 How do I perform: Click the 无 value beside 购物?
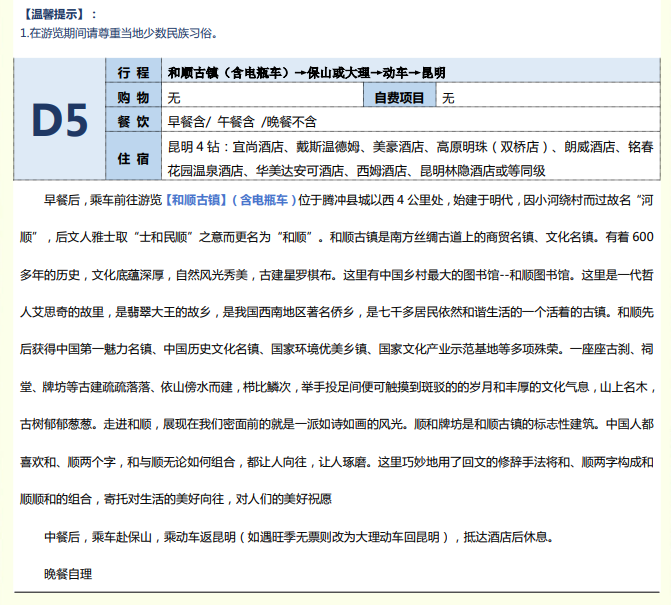click(174, 98)
